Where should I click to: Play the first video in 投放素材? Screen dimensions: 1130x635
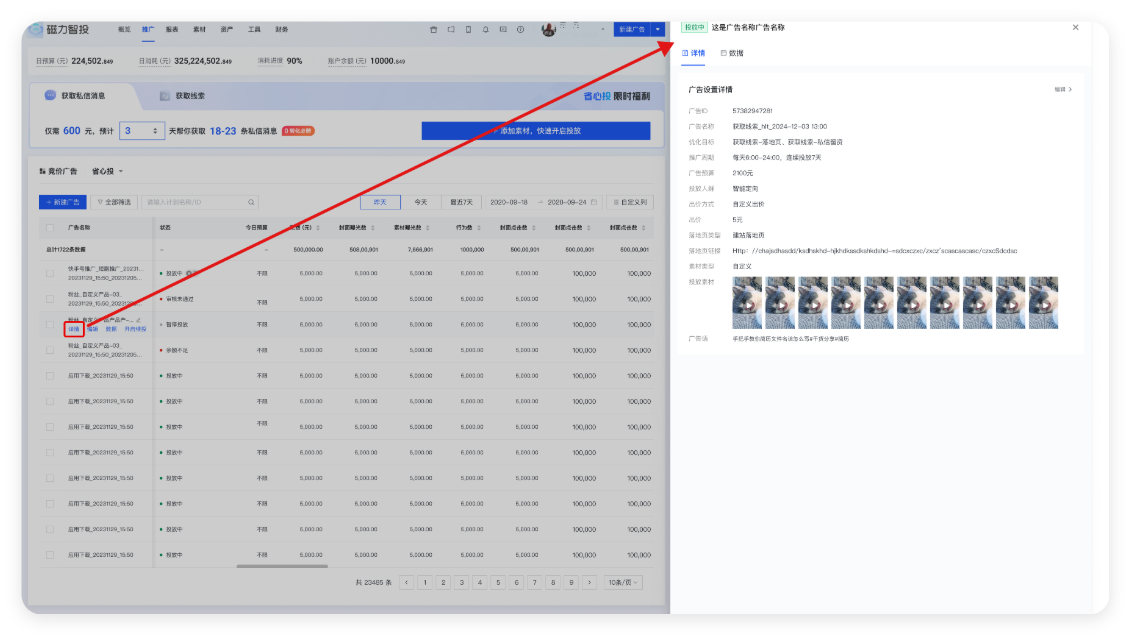(747, 303)
